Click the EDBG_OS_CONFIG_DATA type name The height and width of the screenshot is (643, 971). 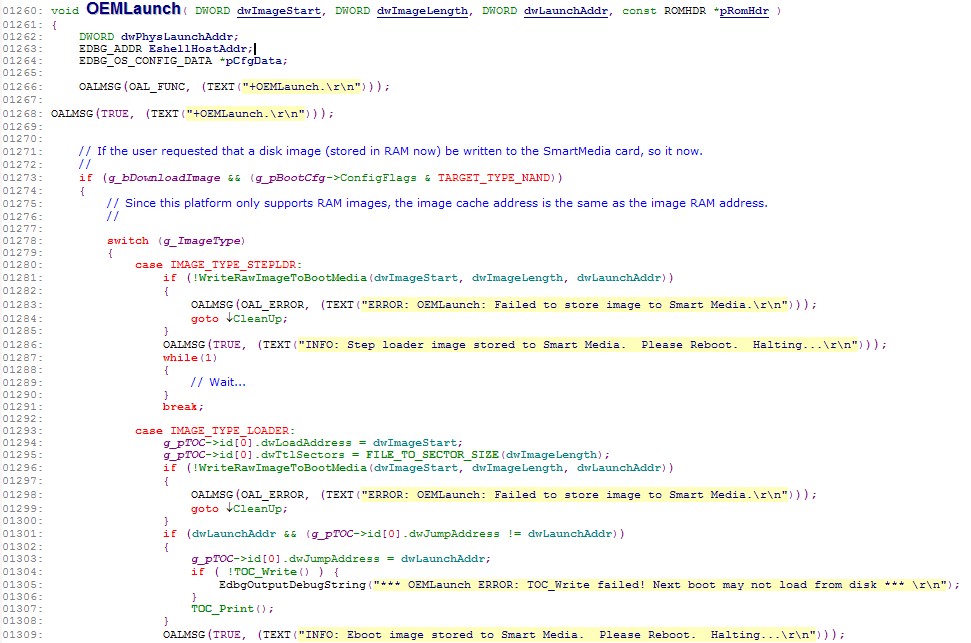point(146,61)
